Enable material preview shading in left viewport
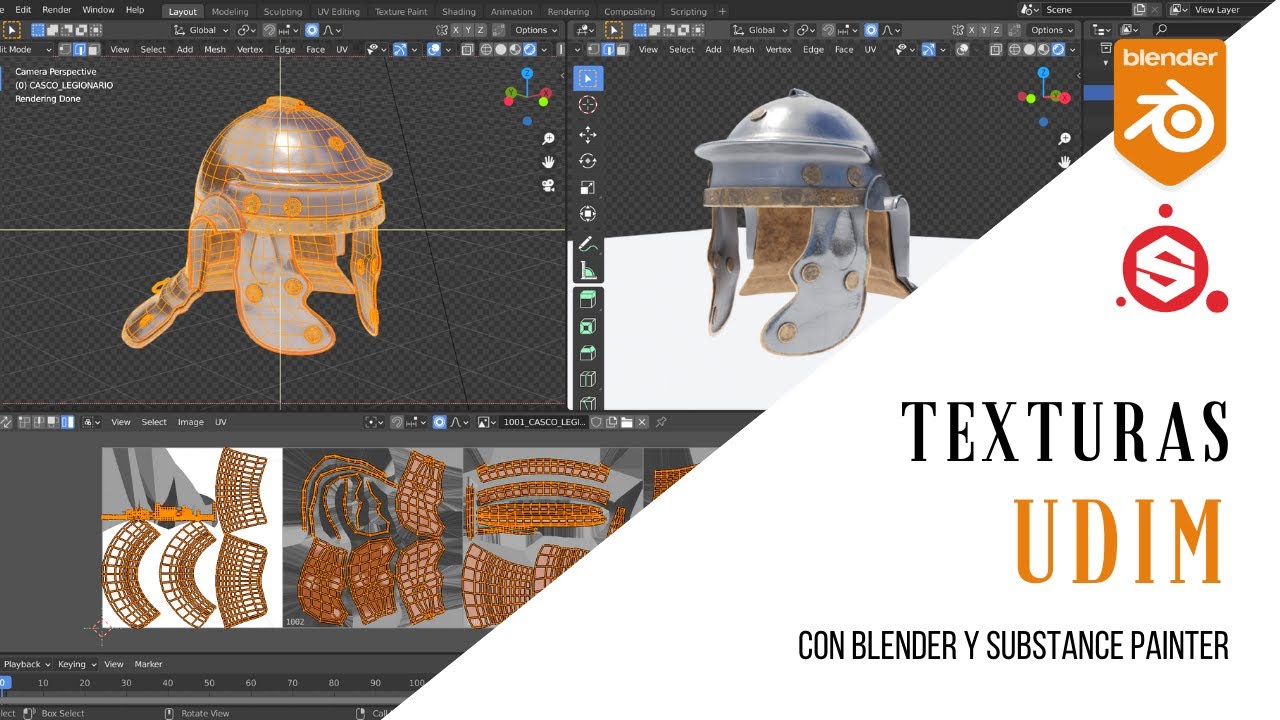The height and width of the screenshot is (720, 1280). pyautogui.click(x=515, y=49)
